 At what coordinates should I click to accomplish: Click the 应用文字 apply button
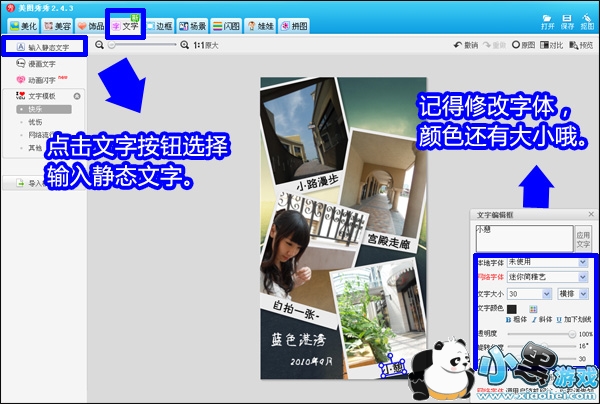pos(583,239)
